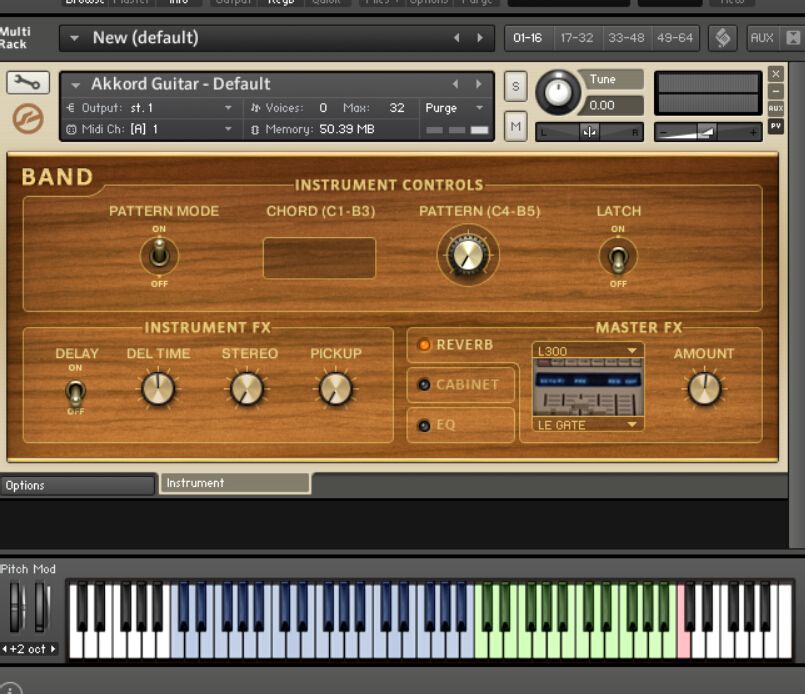
Task: Mute the instrument with the M button
Action: 515,125
